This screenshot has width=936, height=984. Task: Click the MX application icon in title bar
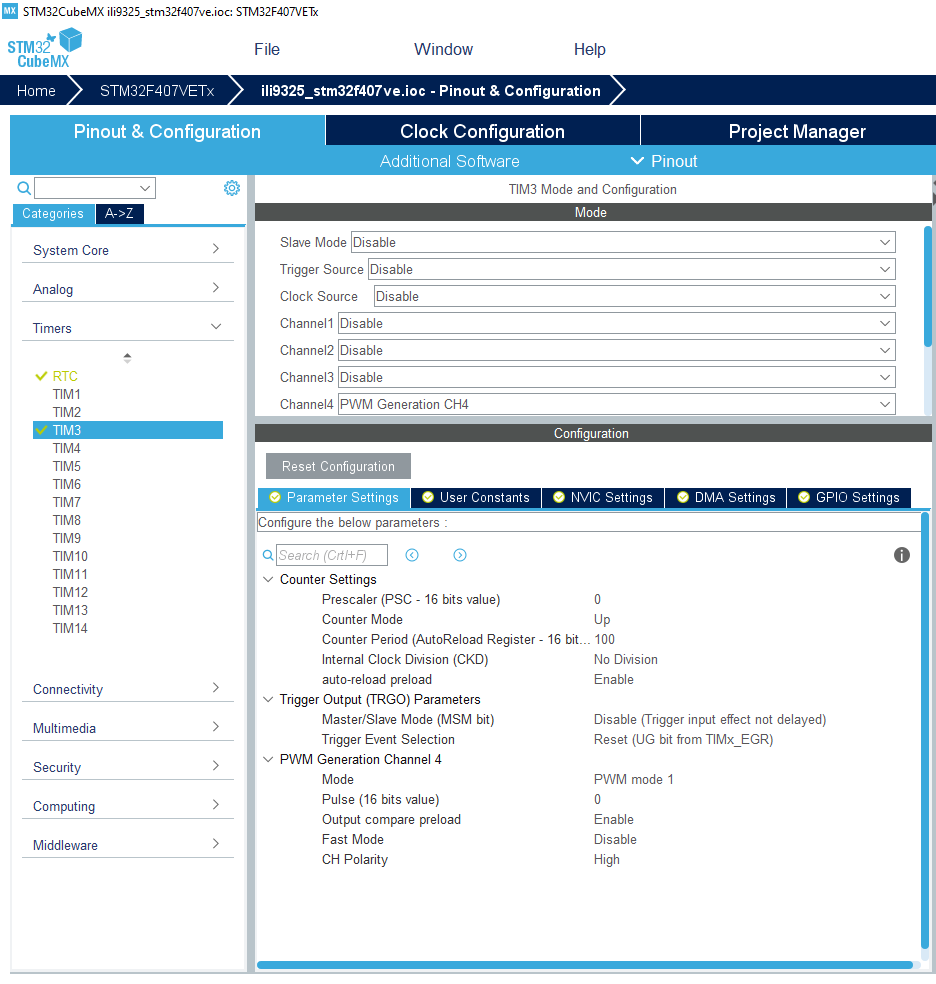(x=9, y=11)
